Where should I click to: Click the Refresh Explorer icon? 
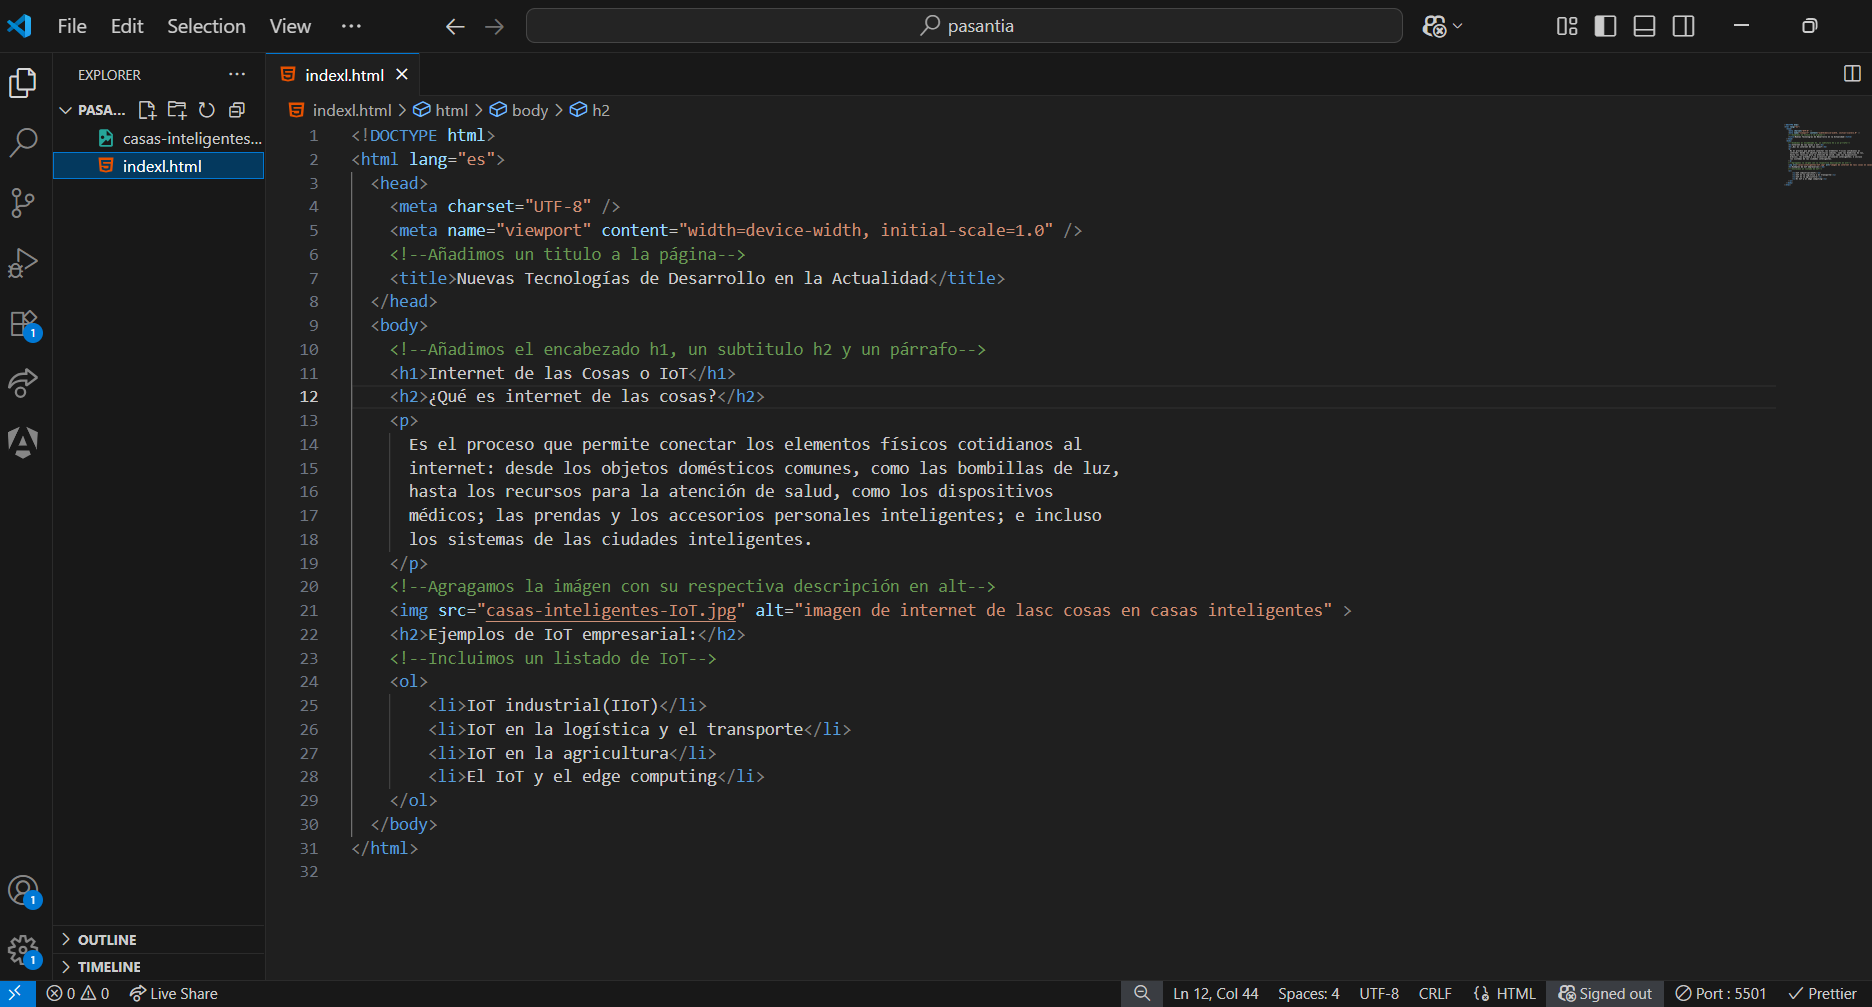207,110
